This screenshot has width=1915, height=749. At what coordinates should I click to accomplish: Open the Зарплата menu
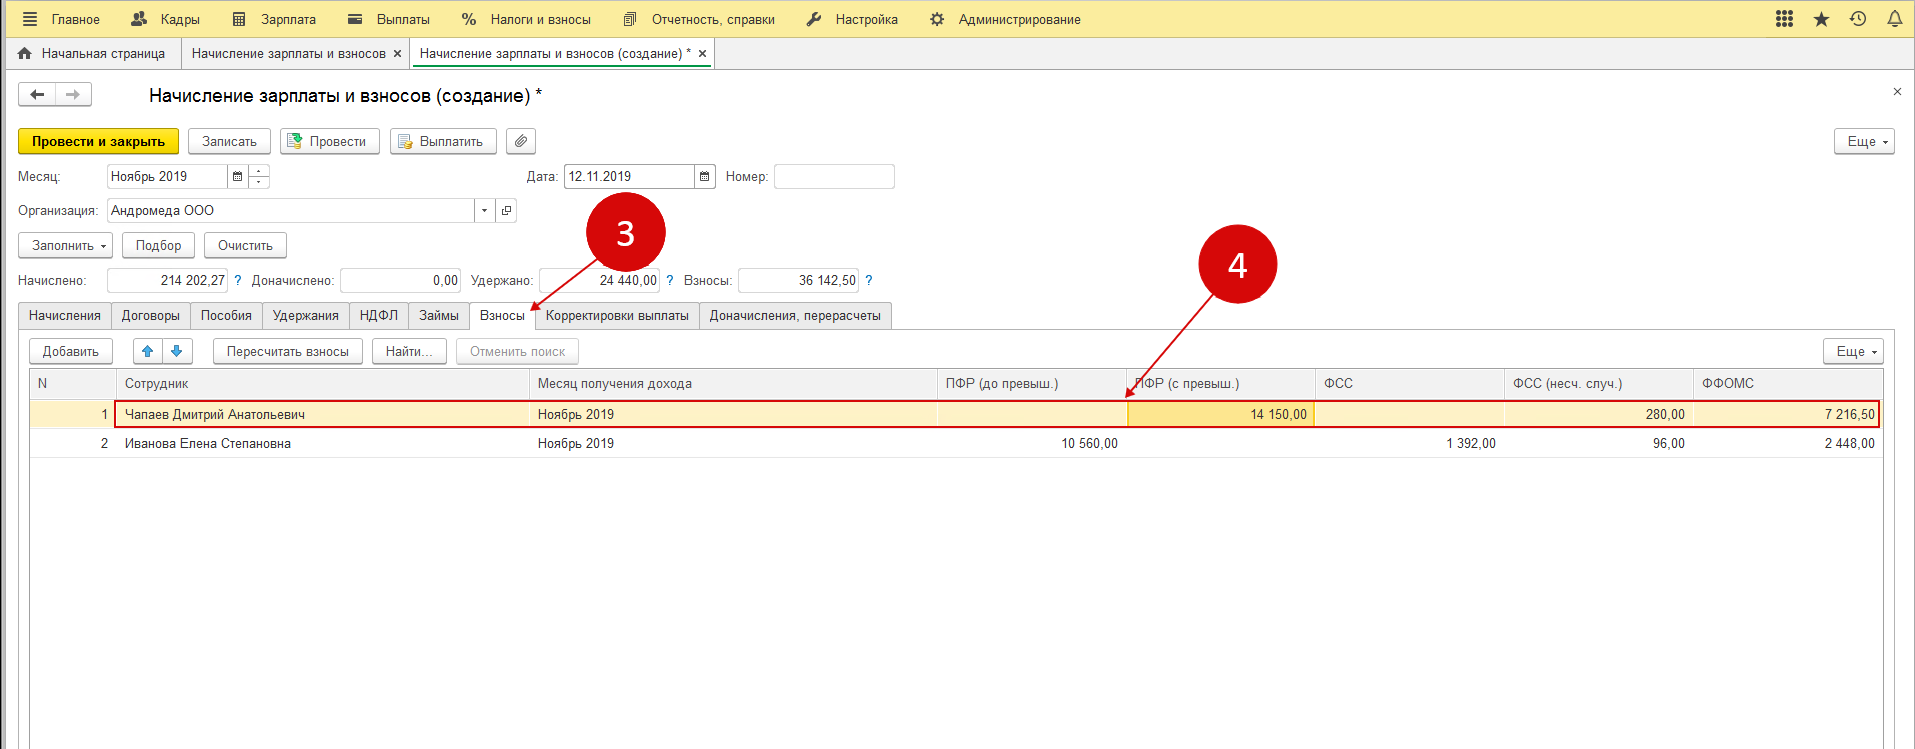[x=274, y=19]
